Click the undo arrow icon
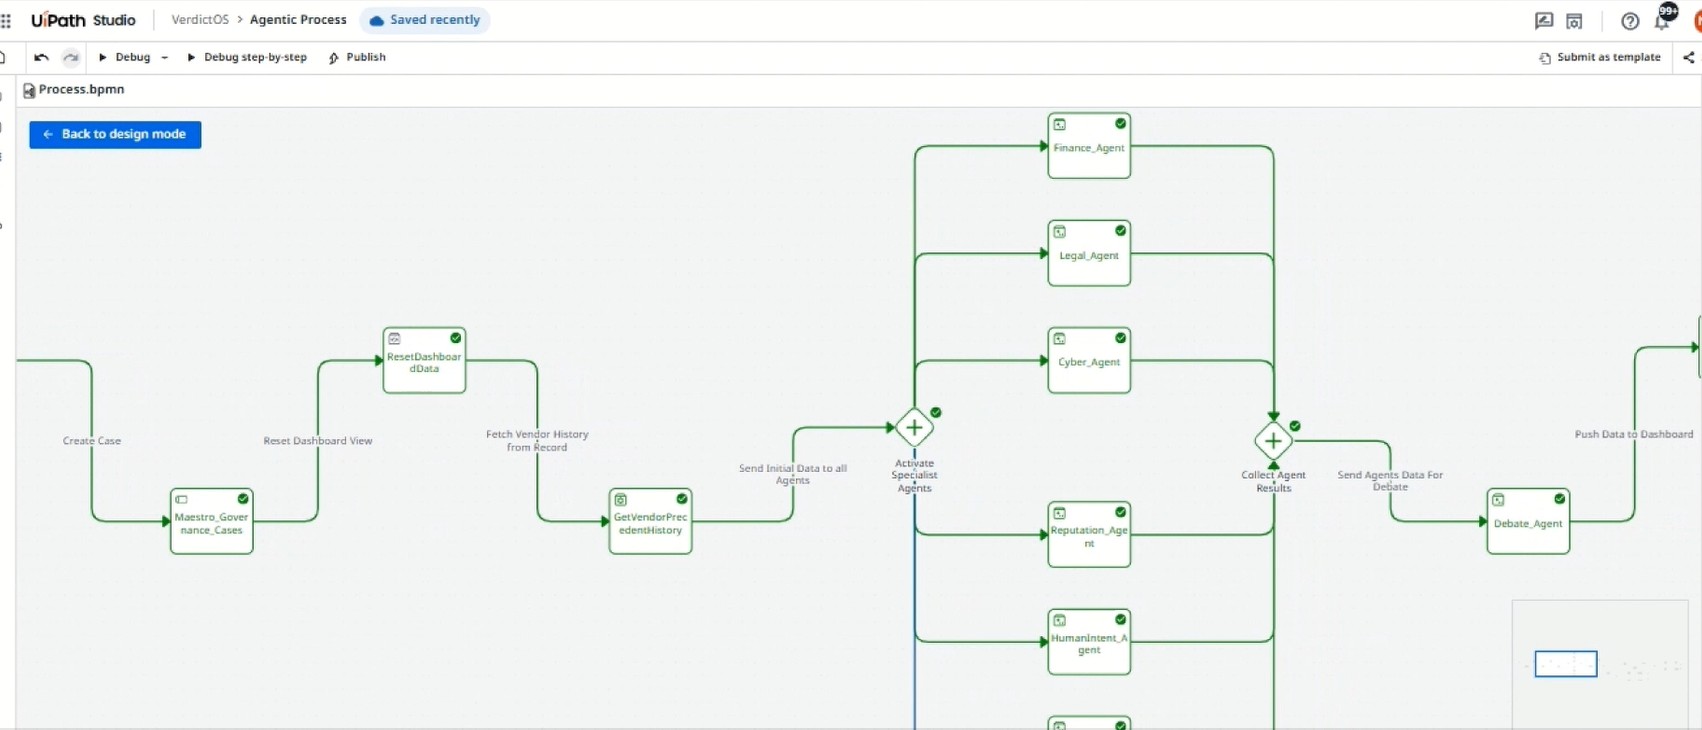The width and height of the screenshot is (1702, 730). (x=41, y=57)
